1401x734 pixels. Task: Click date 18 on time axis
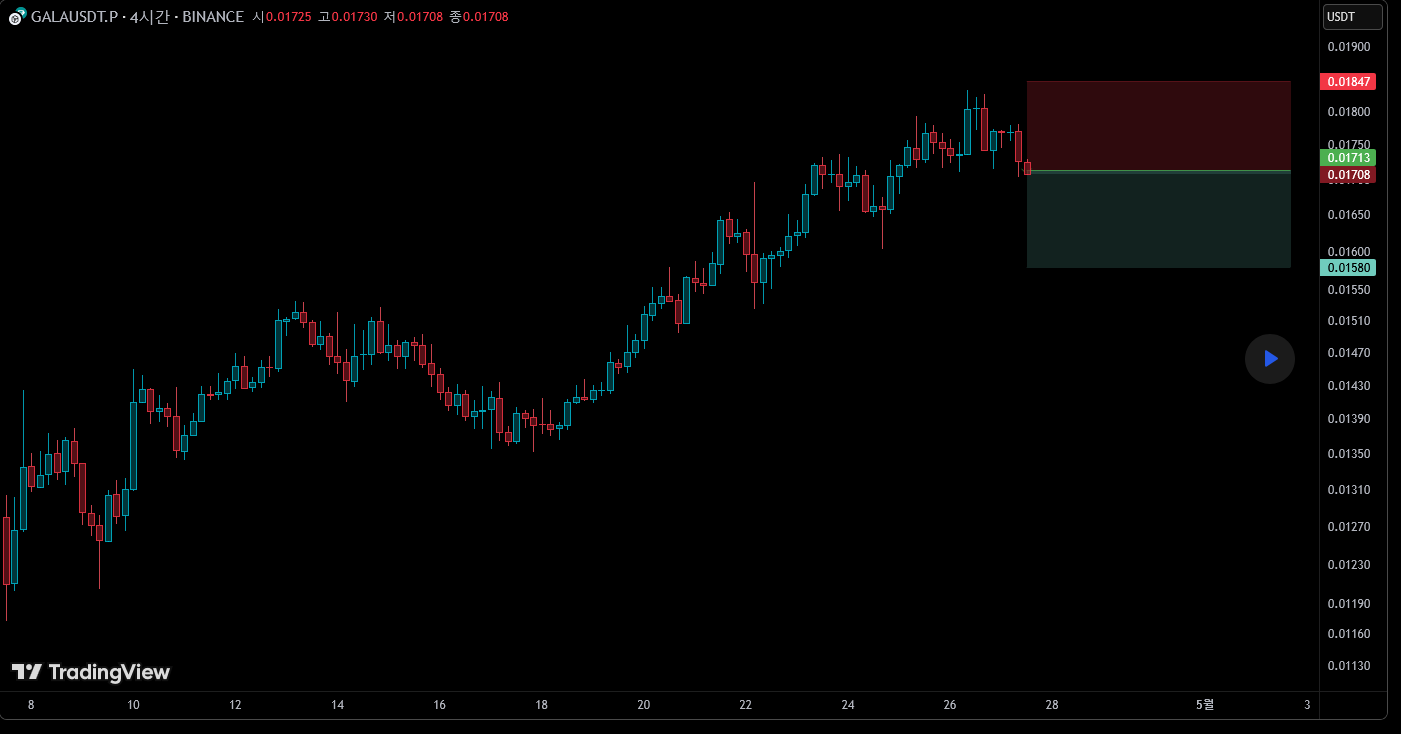coord(541,705)
